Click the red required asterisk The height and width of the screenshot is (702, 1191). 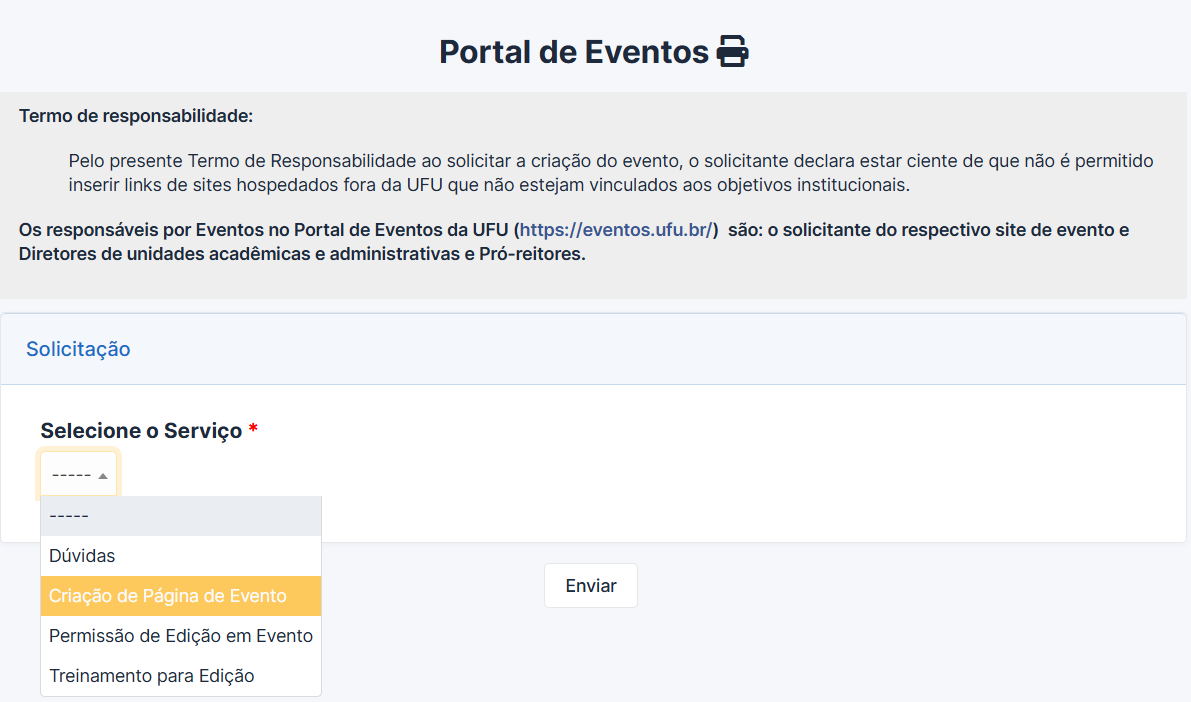[x=254, y=430]
